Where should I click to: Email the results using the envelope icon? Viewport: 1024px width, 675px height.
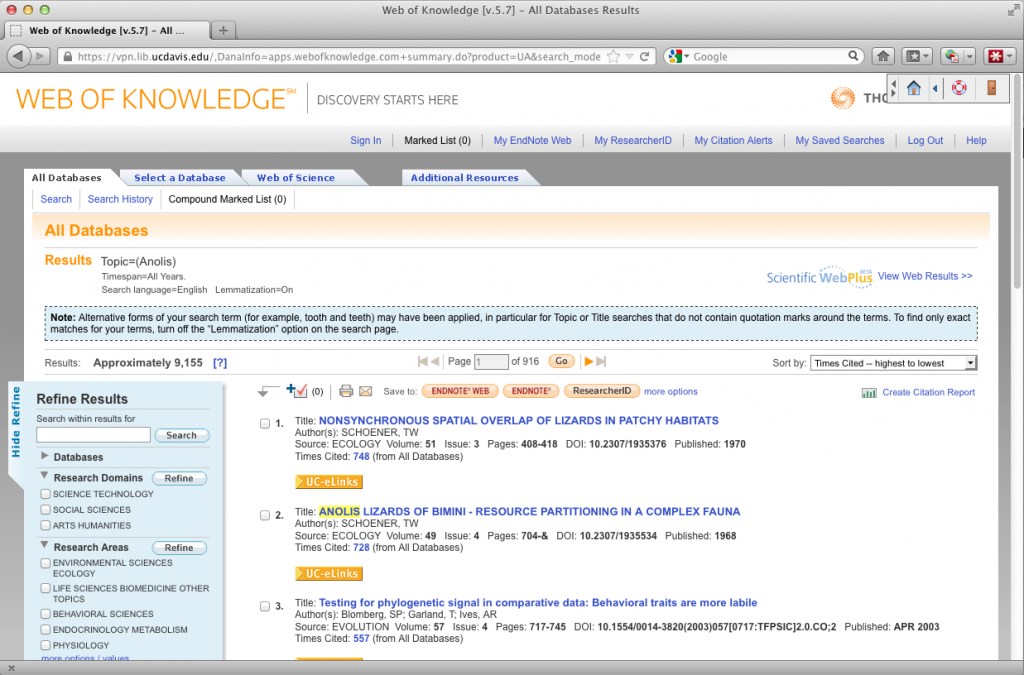(x=366, y=391)
